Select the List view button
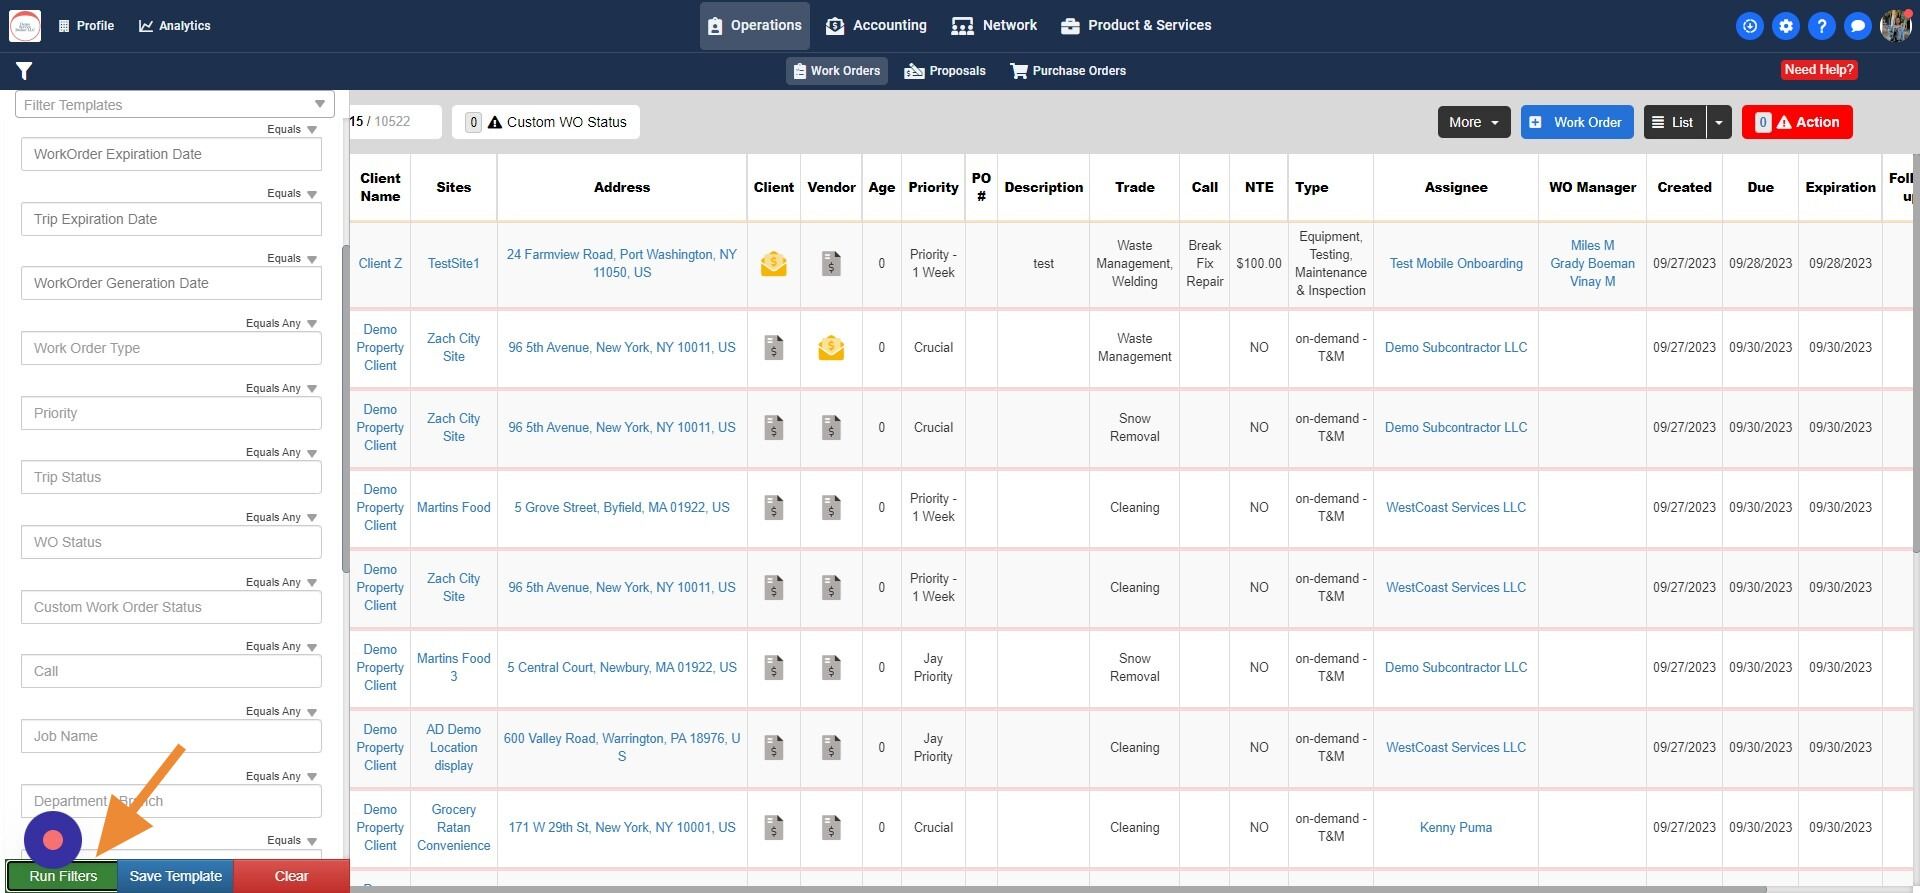The image size is (1920, 893). click(1675, 122)
